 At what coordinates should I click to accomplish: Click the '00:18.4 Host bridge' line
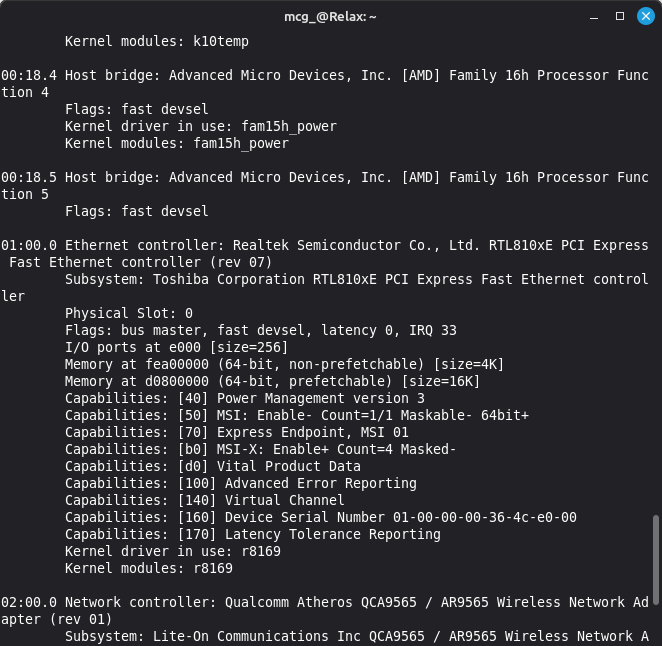coord(325,76)
